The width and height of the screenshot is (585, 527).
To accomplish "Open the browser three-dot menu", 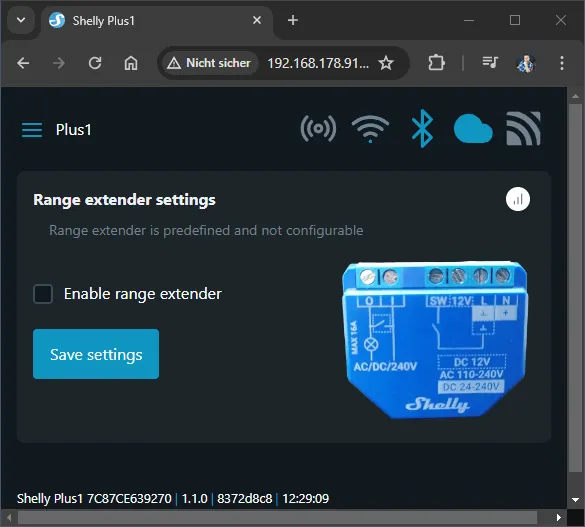I will (562, 63).
